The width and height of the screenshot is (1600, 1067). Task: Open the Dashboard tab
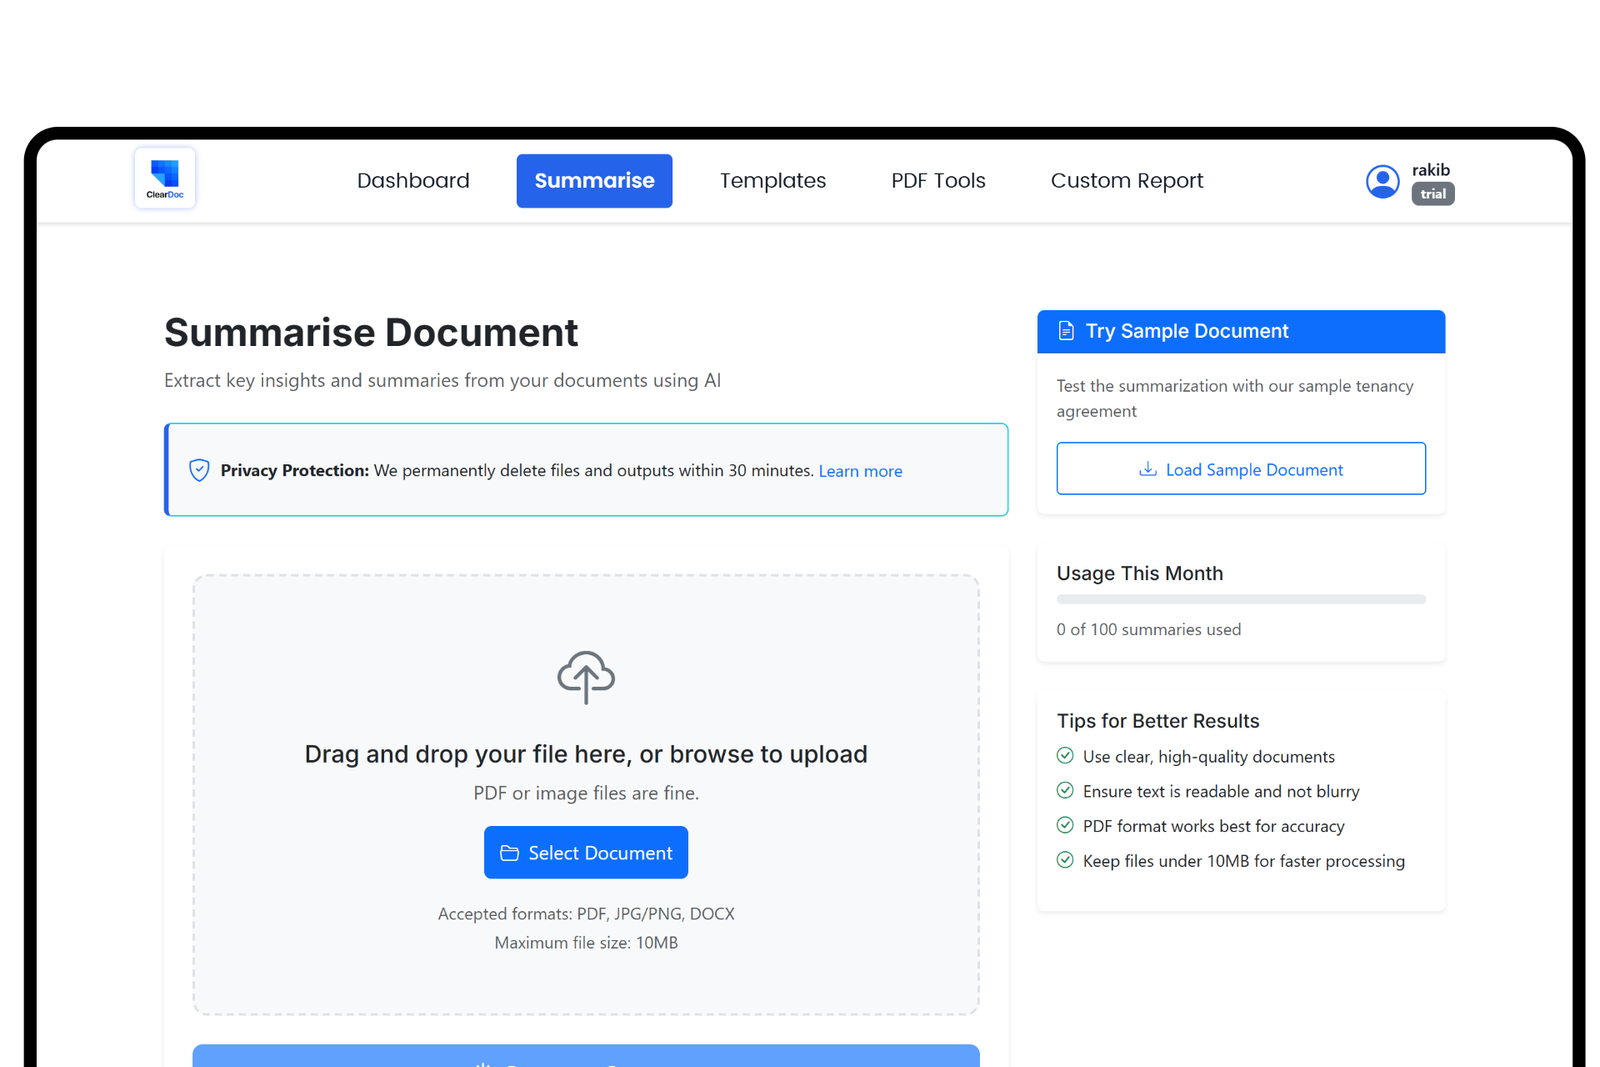413,181
